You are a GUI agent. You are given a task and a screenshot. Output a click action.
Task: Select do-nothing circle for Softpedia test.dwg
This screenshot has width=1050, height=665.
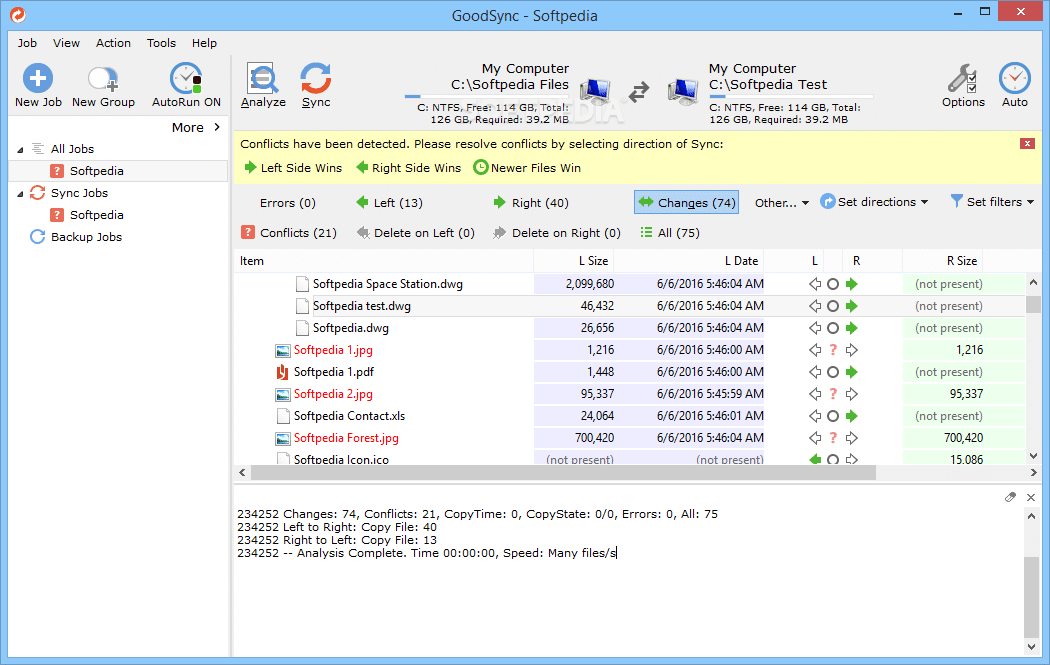[833, 306]
